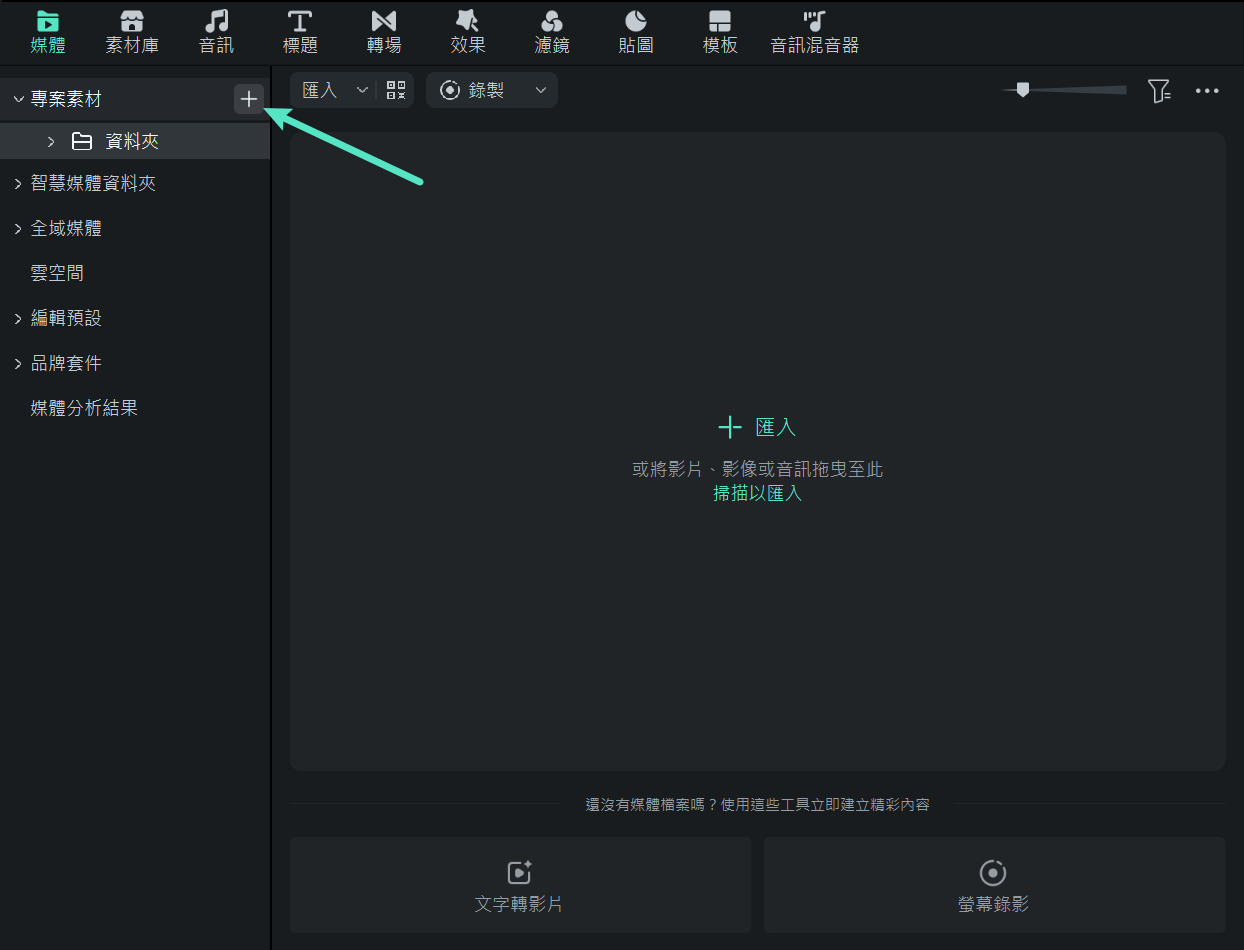Click the 掃描以匯入 link
This screenshot has width=1244, height=950.
click(x=757, y=494)
